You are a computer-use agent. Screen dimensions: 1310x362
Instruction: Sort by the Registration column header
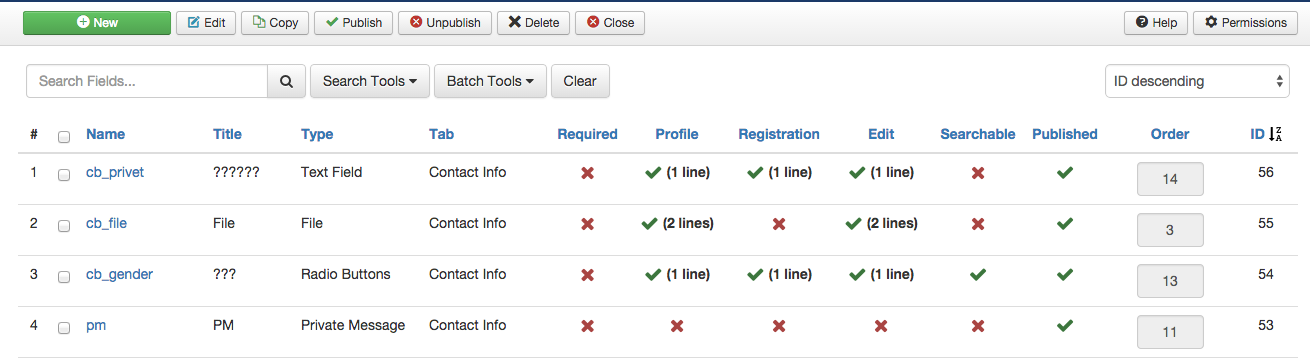pos(779,134)
